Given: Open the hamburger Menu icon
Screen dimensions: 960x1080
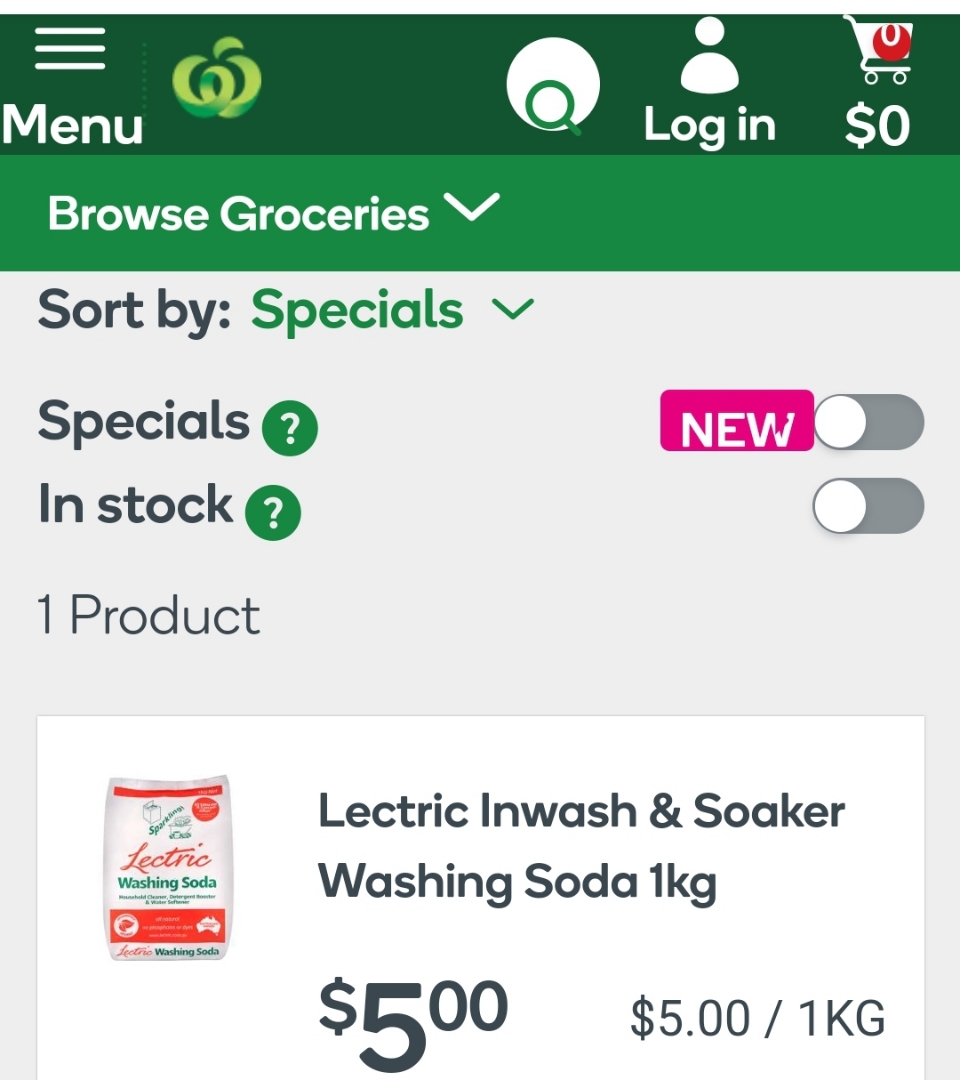Looking at the screenshot, I should pos(70,49).
